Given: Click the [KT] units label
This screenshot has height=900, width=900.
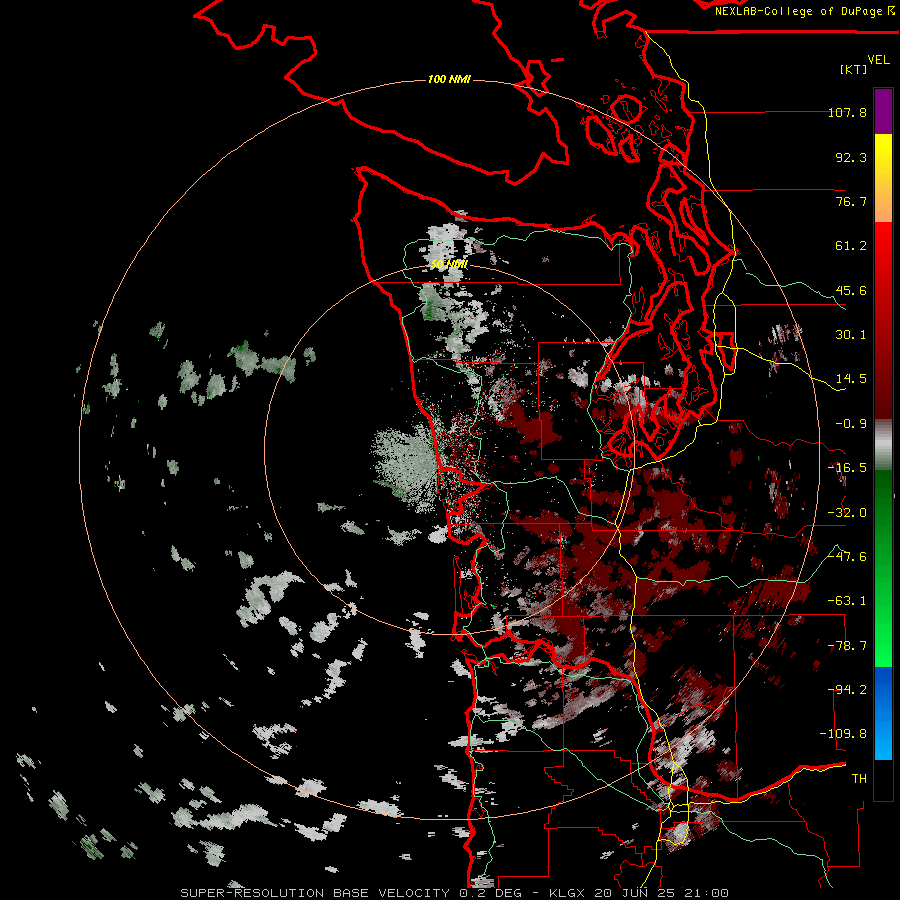Looking at the screenshot, I should pos(854,69).
